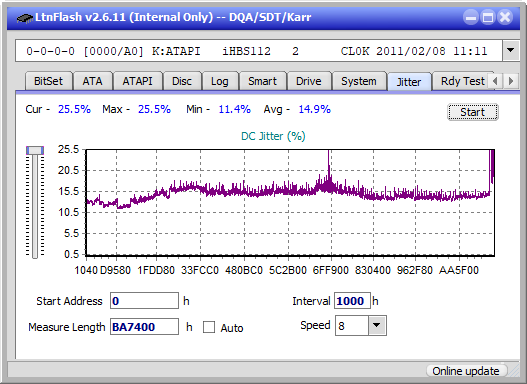Click the Avg value 14.9%
The image size is (527, 384).
click(315, 109)
